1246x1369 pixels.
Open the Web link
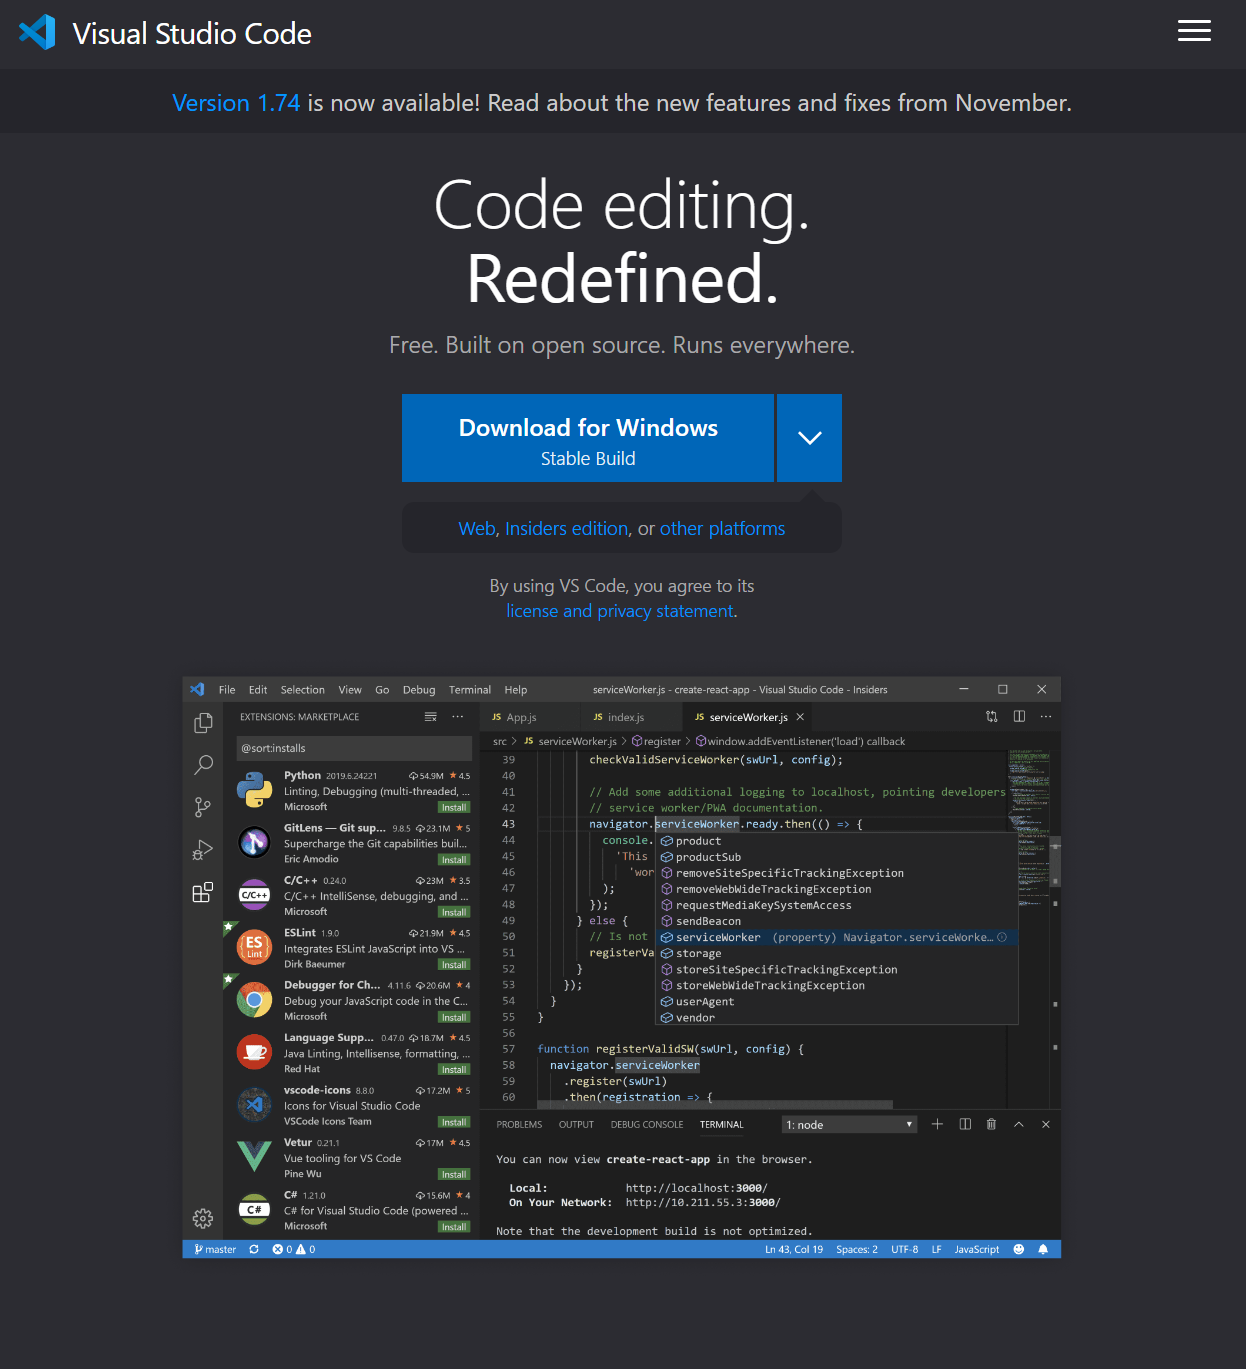click(477, 528)
